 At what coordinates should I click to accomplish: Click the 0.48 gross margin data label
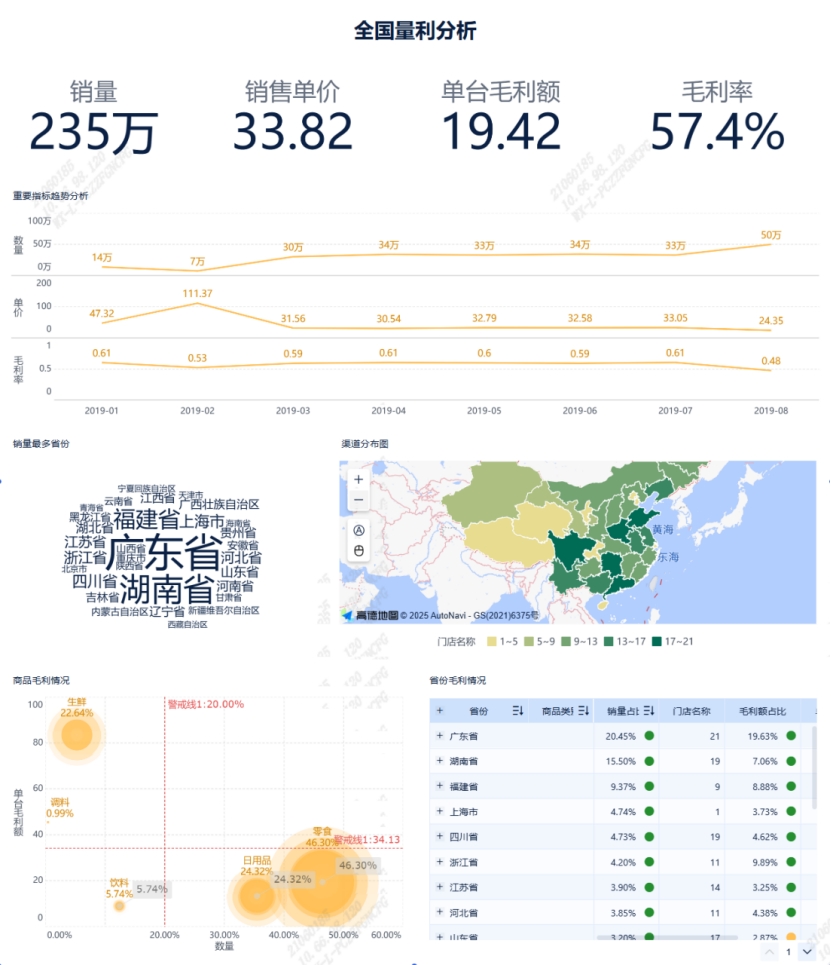pos(771,361)
